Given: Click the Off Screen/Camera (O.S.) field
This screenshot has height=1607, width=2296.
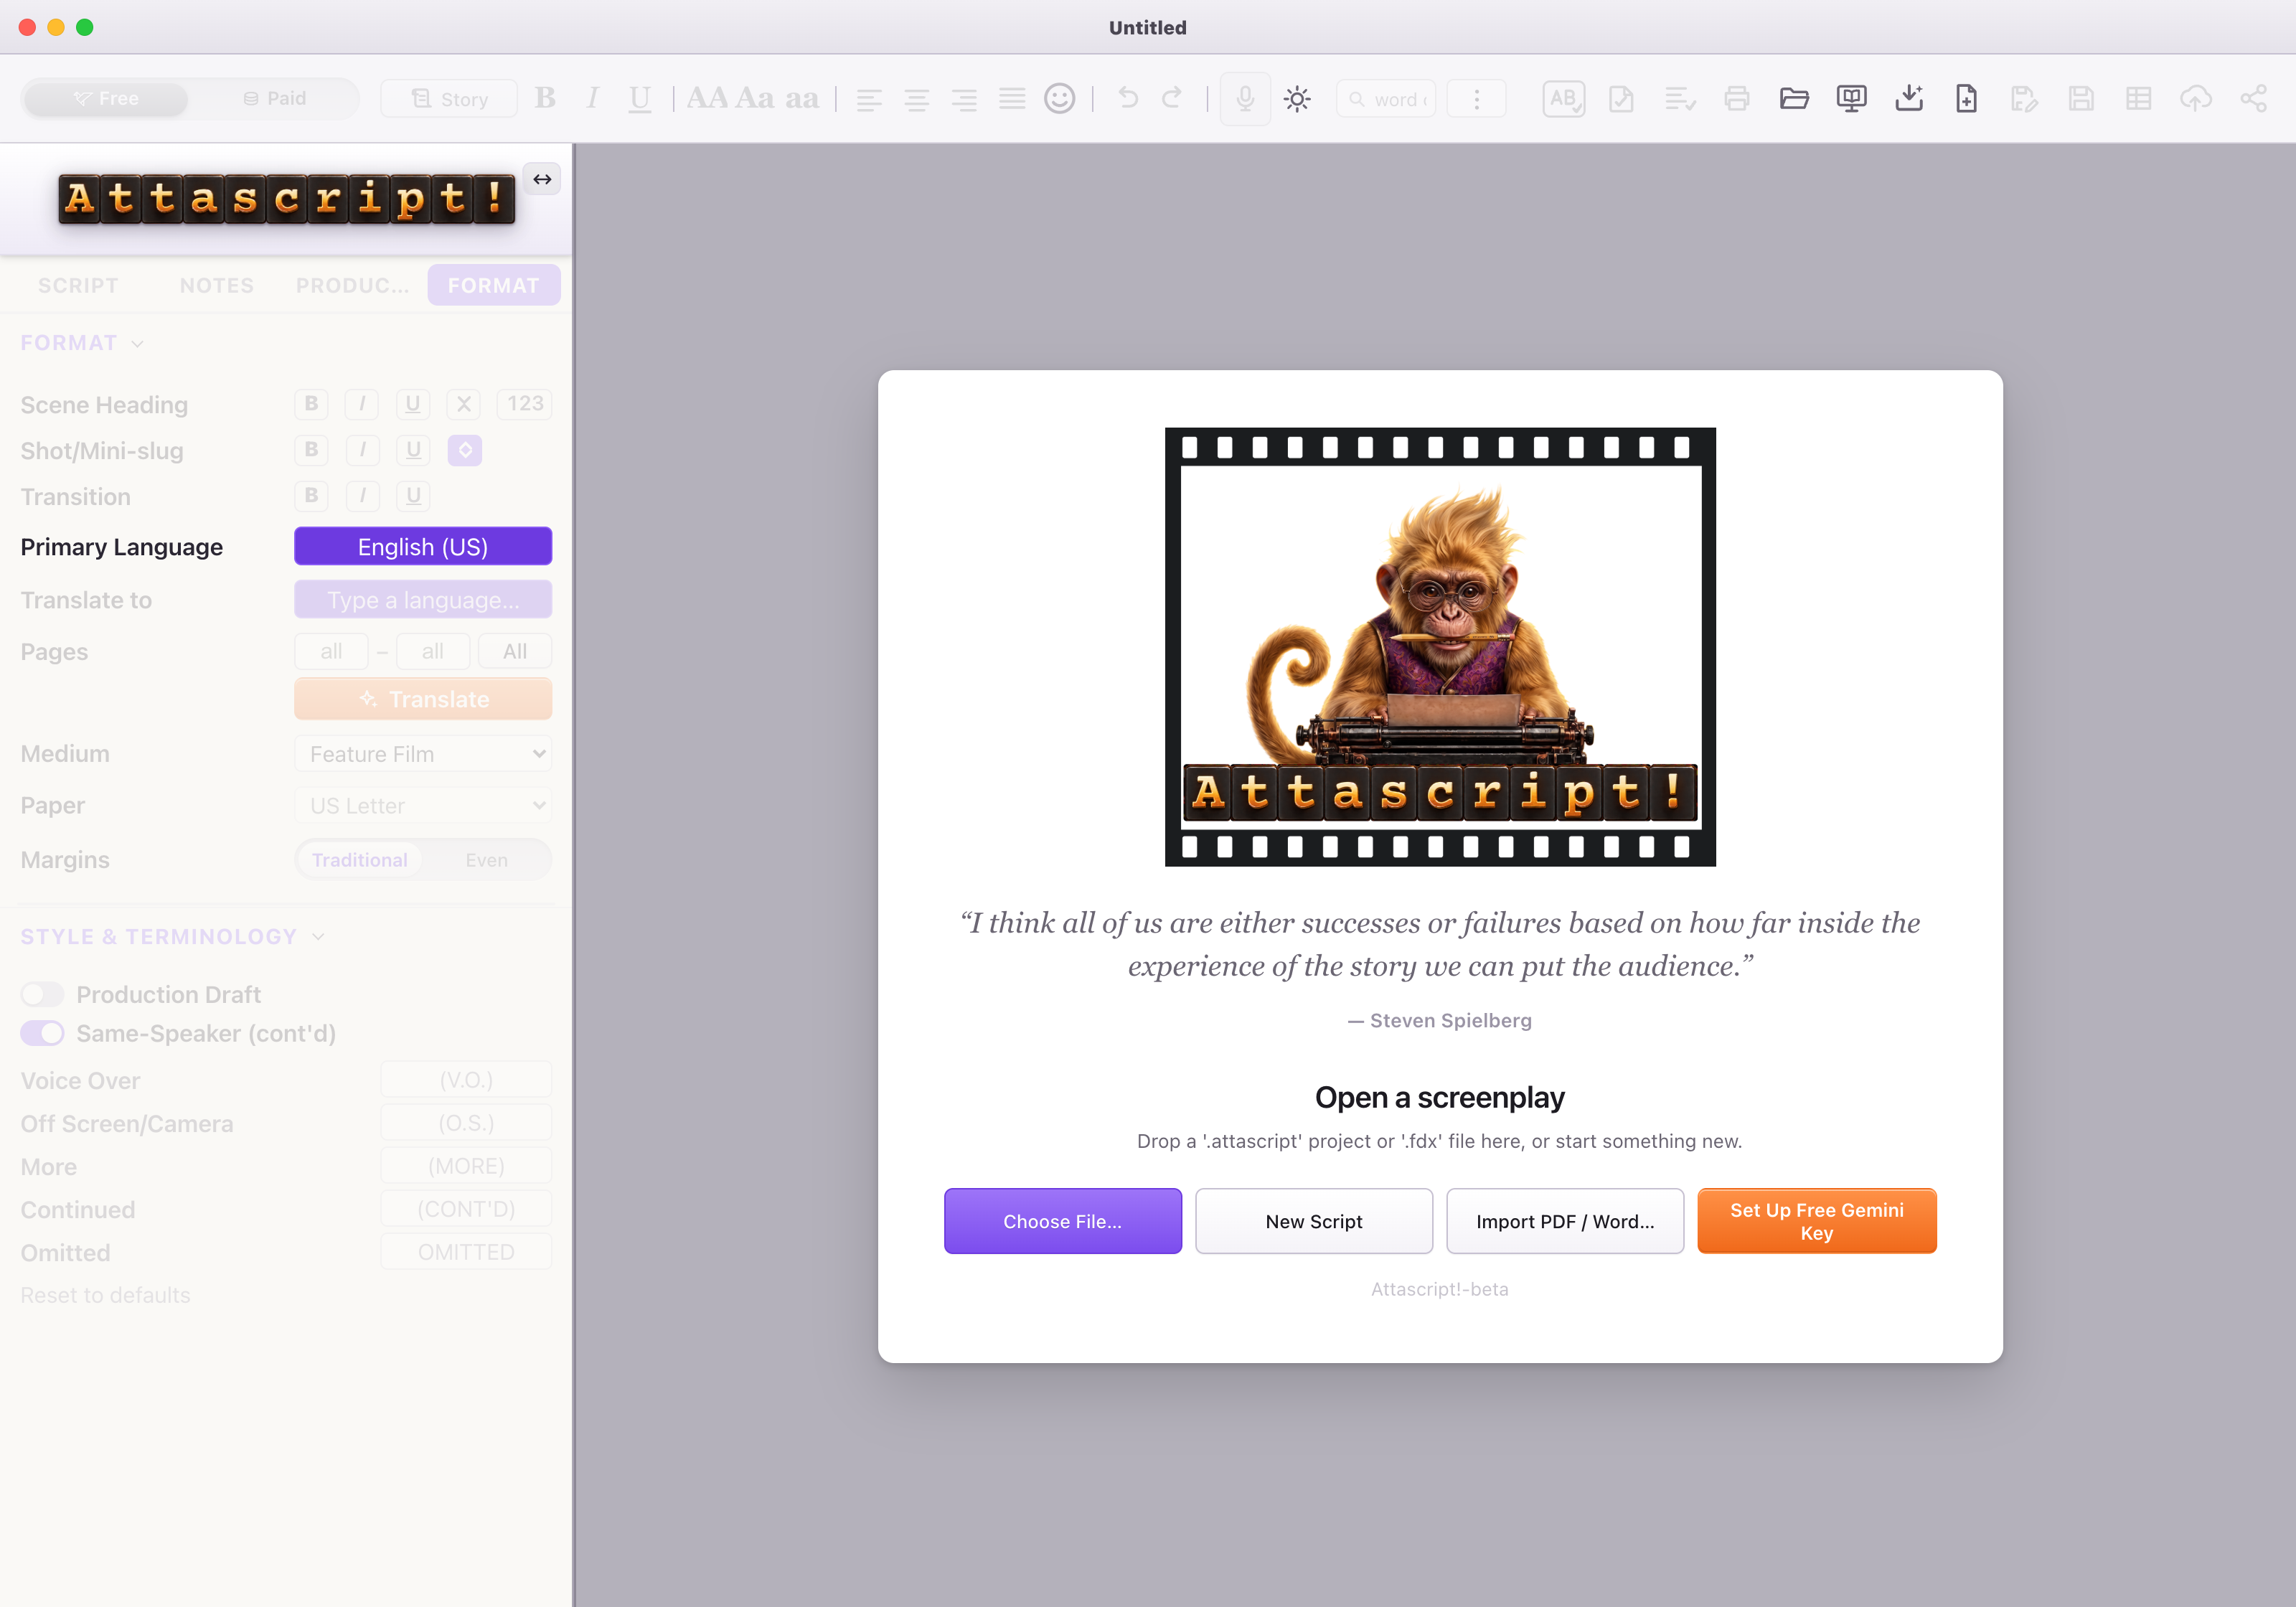Looking at the screenshot, I should (466, 1123).
